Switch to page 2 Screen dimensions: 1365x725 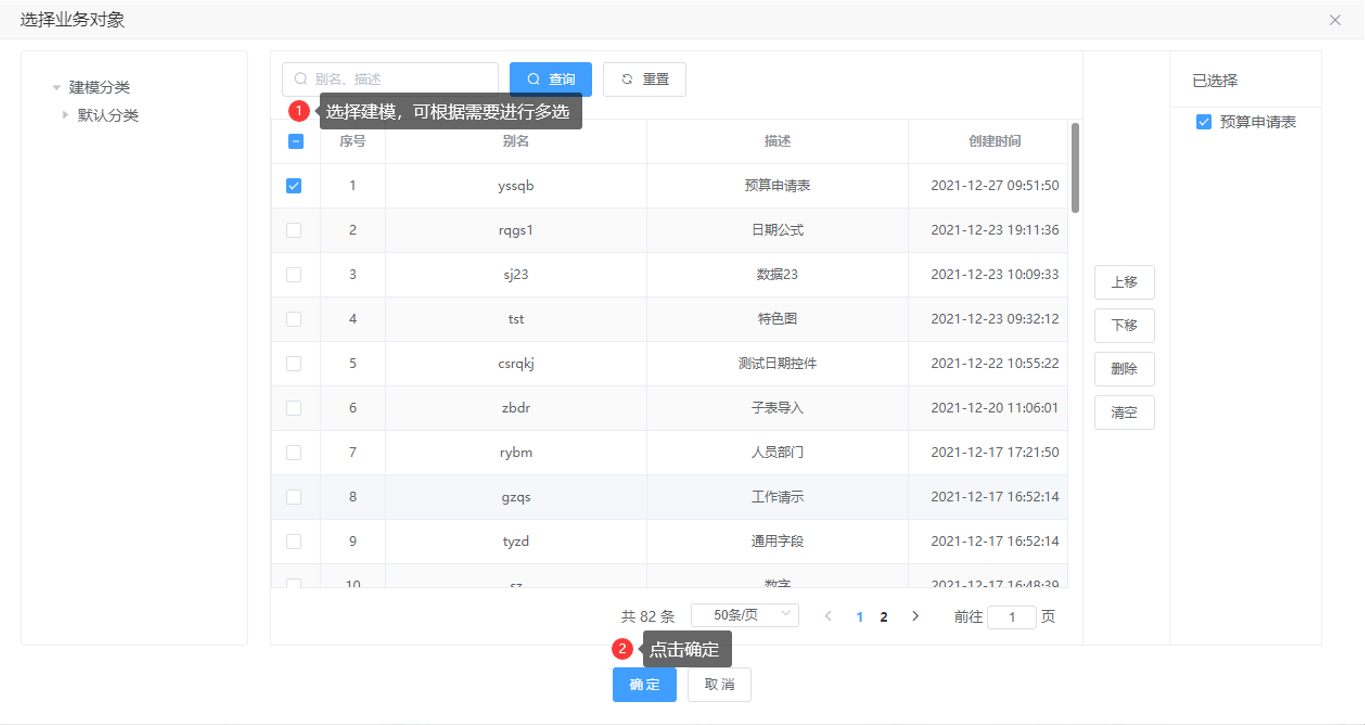pos(884,617)
